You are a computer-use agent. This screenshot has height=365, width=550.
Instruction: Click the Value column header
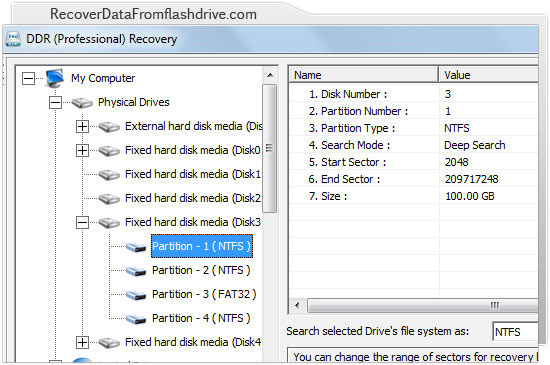tap(488, 75)
